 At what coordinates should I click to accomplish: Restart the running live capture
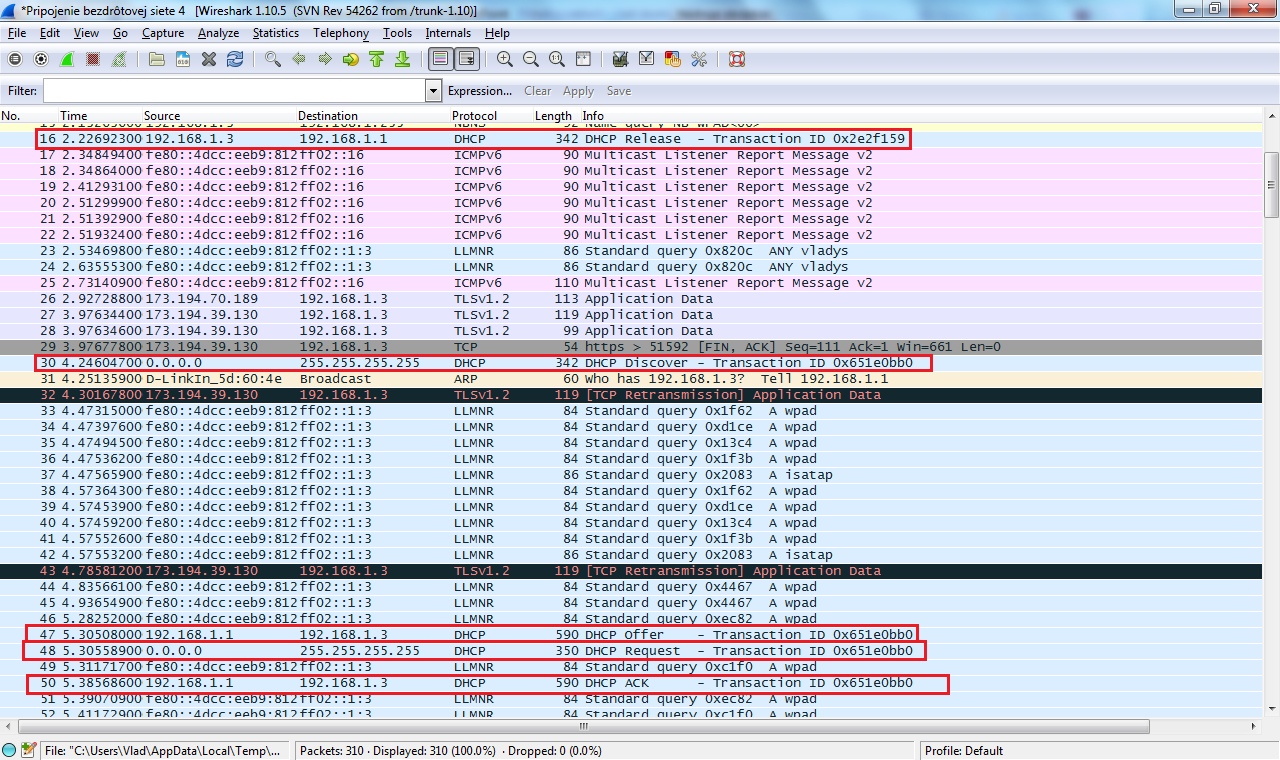[x=119, y=59]
